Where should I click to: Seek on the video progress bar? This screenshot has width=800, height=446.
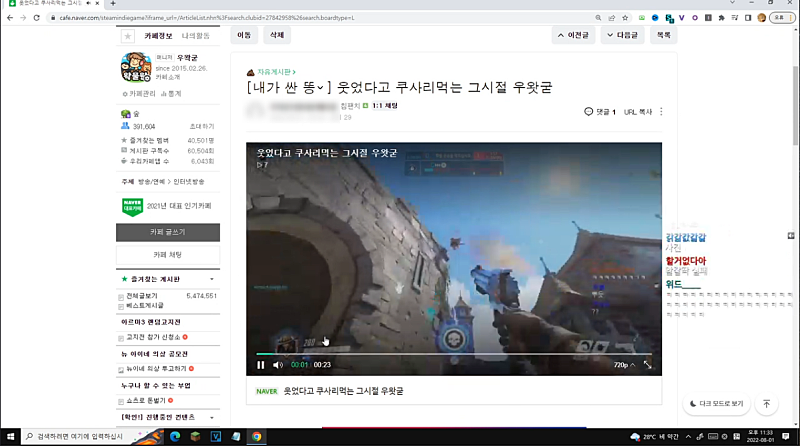[x=454, y=354]
